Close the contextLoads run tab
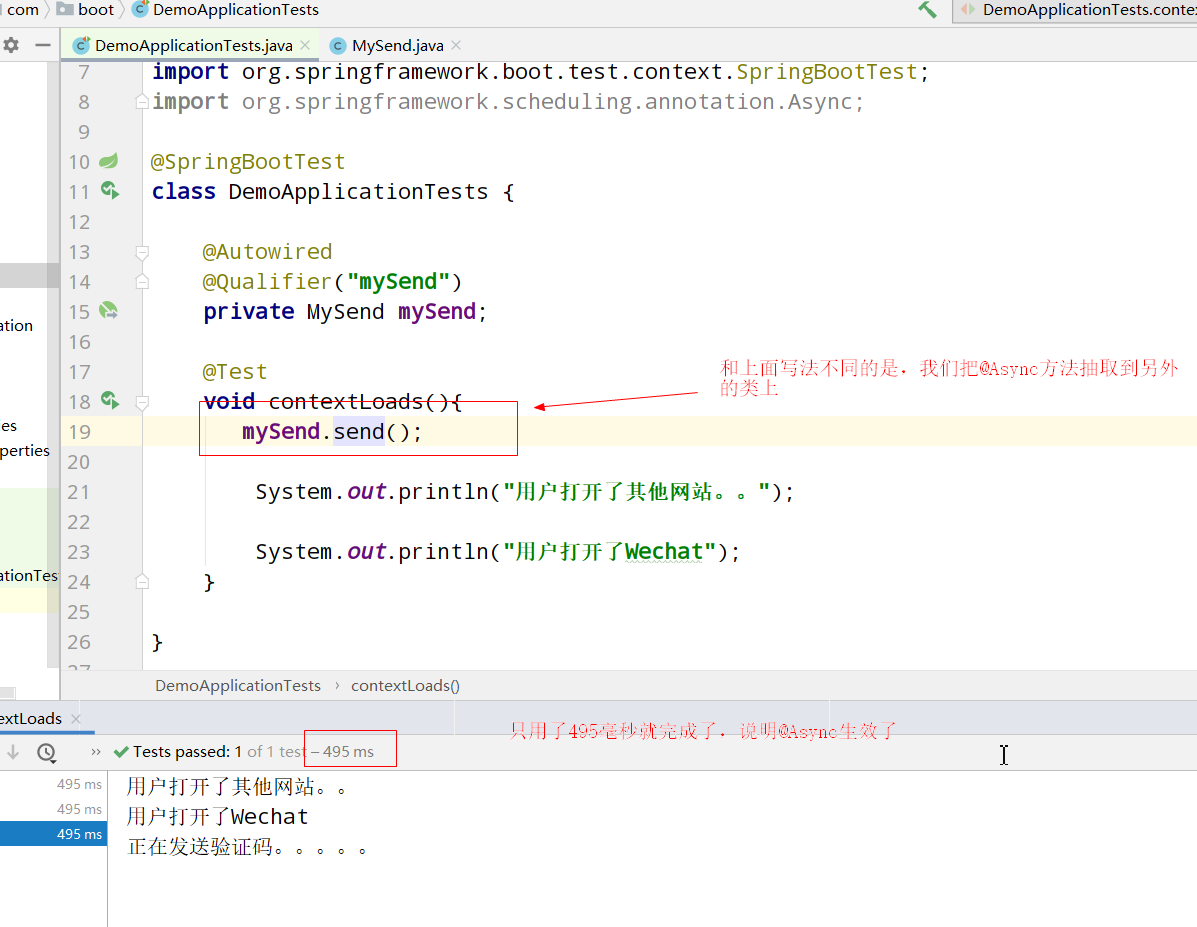Viewport: 1197px width, 927px height. [76, 719]
